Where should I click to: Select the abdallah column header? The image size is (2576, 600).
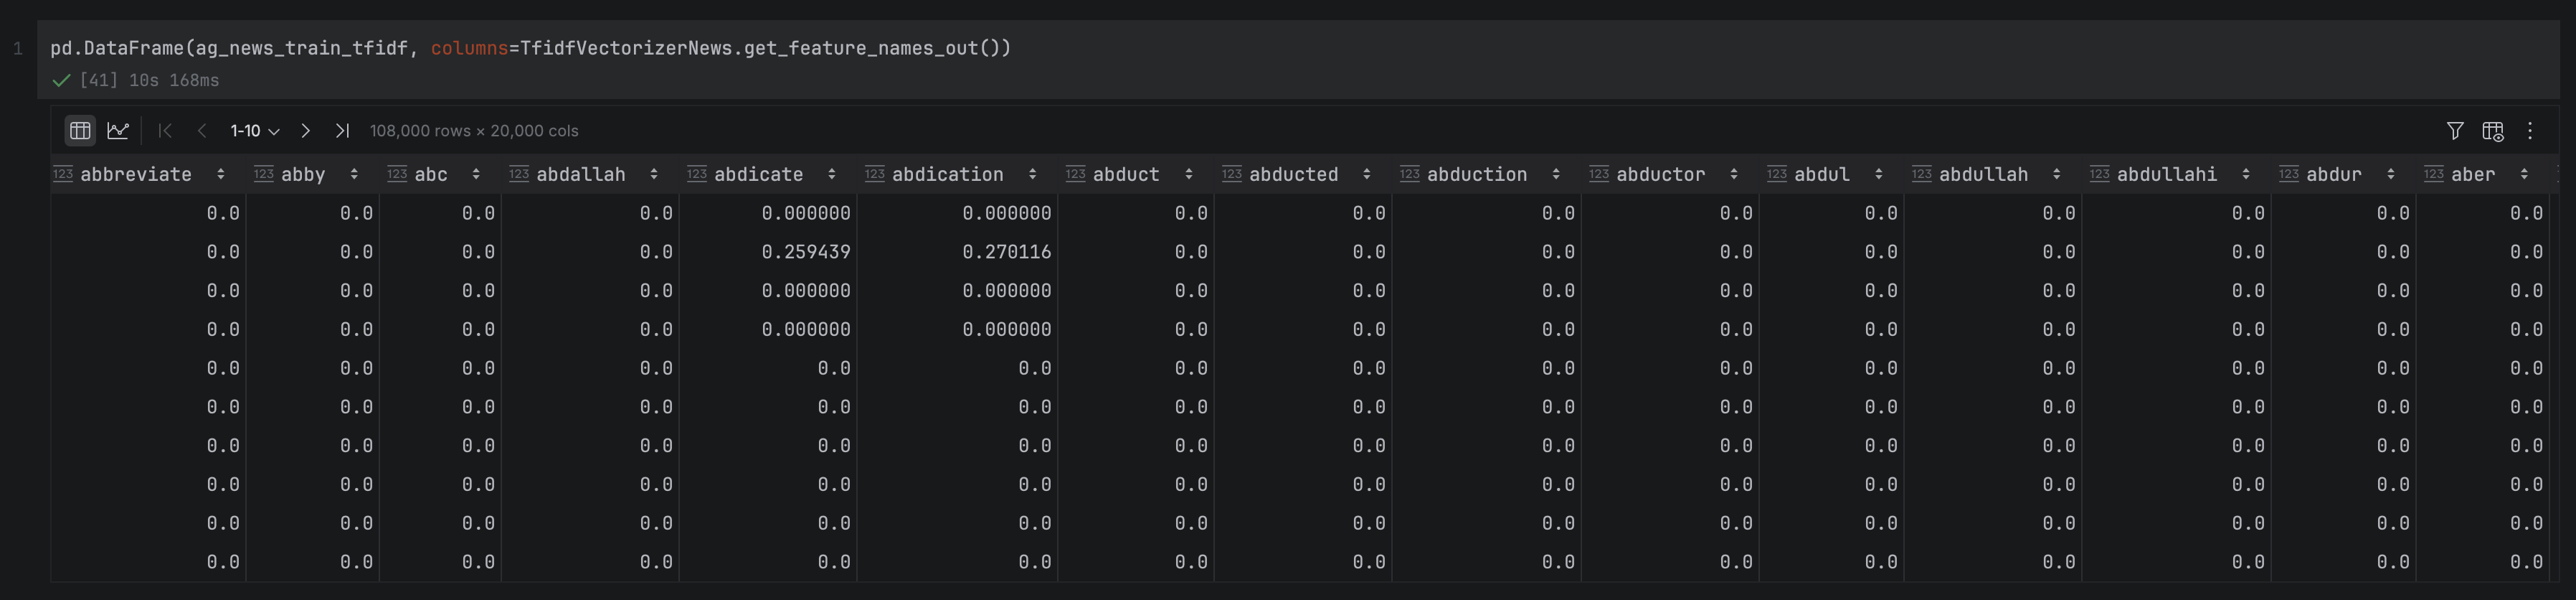point(580,174)
